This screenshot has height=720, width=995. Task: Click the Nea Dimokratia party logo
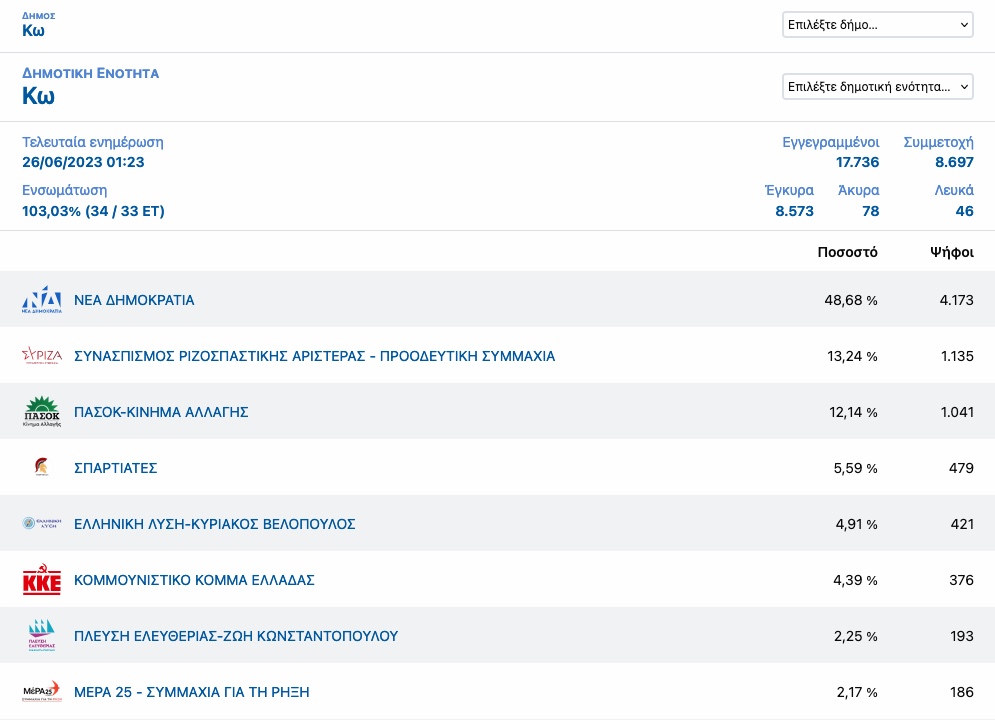(x=42, y=299)
